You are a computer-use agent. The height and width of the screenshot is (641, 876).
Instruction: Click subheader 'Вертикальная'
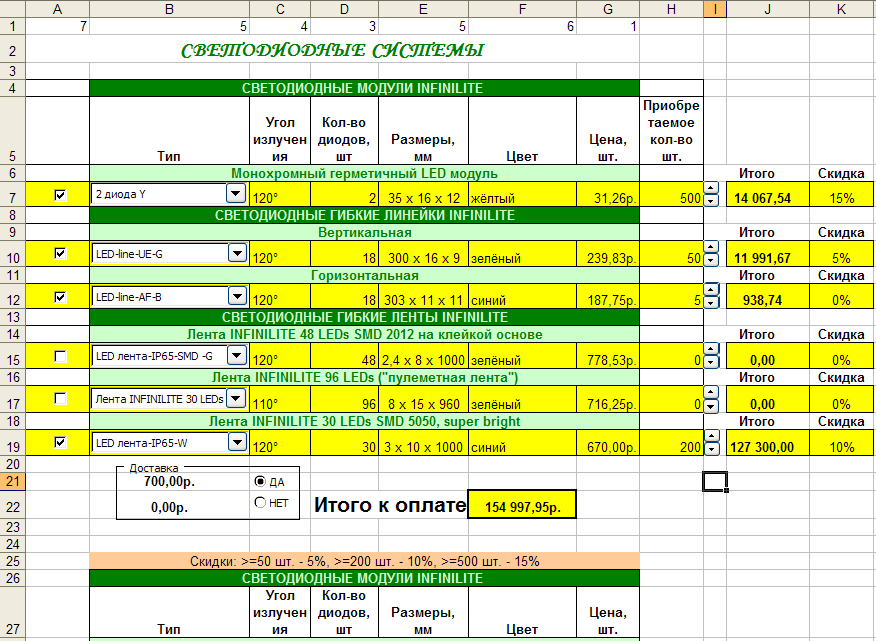point(364,232)
